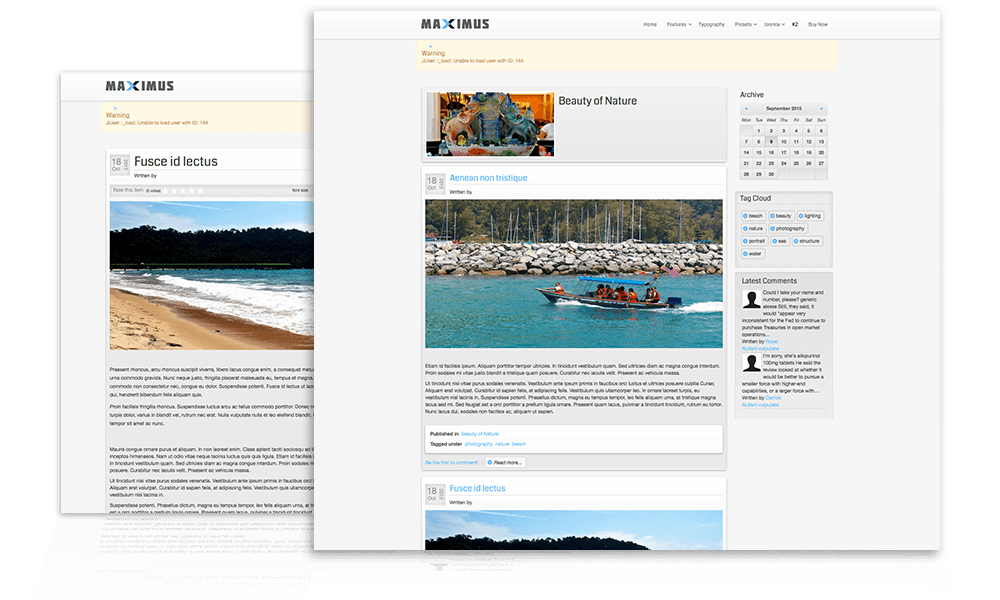This screenshot has height=600, width=1000.
Task: Select the 'photography' tag in Tag Cloud
Action: (787, 229)
